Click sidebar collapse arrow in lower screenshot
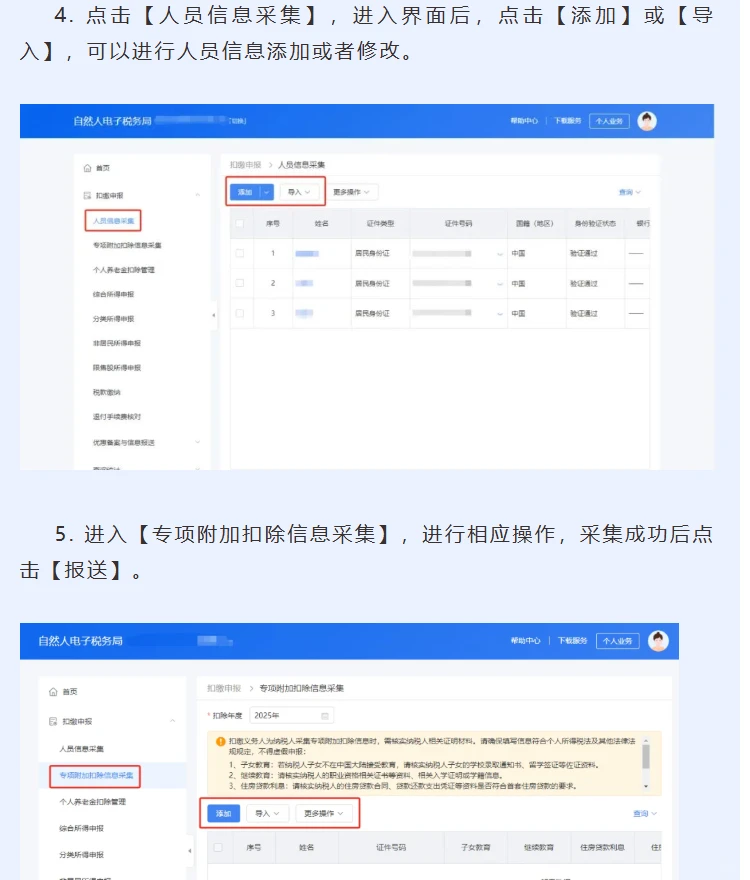The image size is (750, 880). [x=189, y=851]
